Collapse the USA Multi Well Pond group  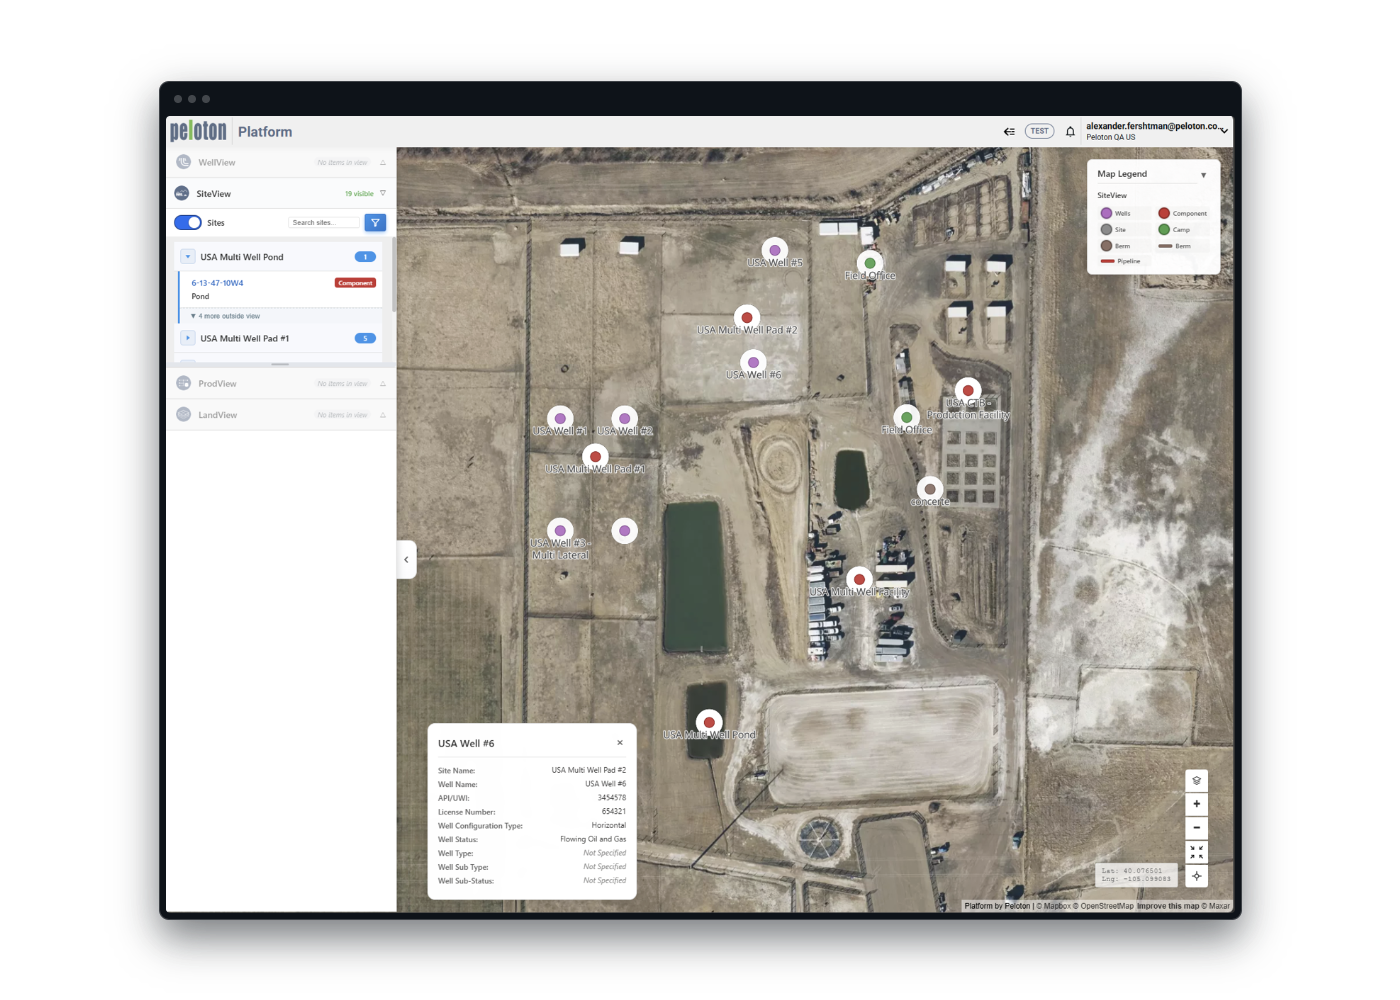(188, 257)
